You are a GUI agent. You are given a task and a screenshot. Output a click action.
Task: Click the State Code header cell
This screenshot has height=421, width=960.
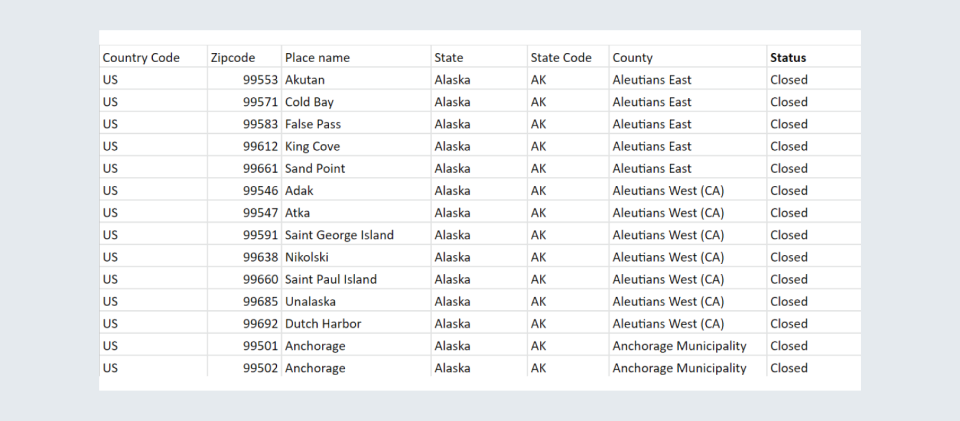[x=561, y=58]
